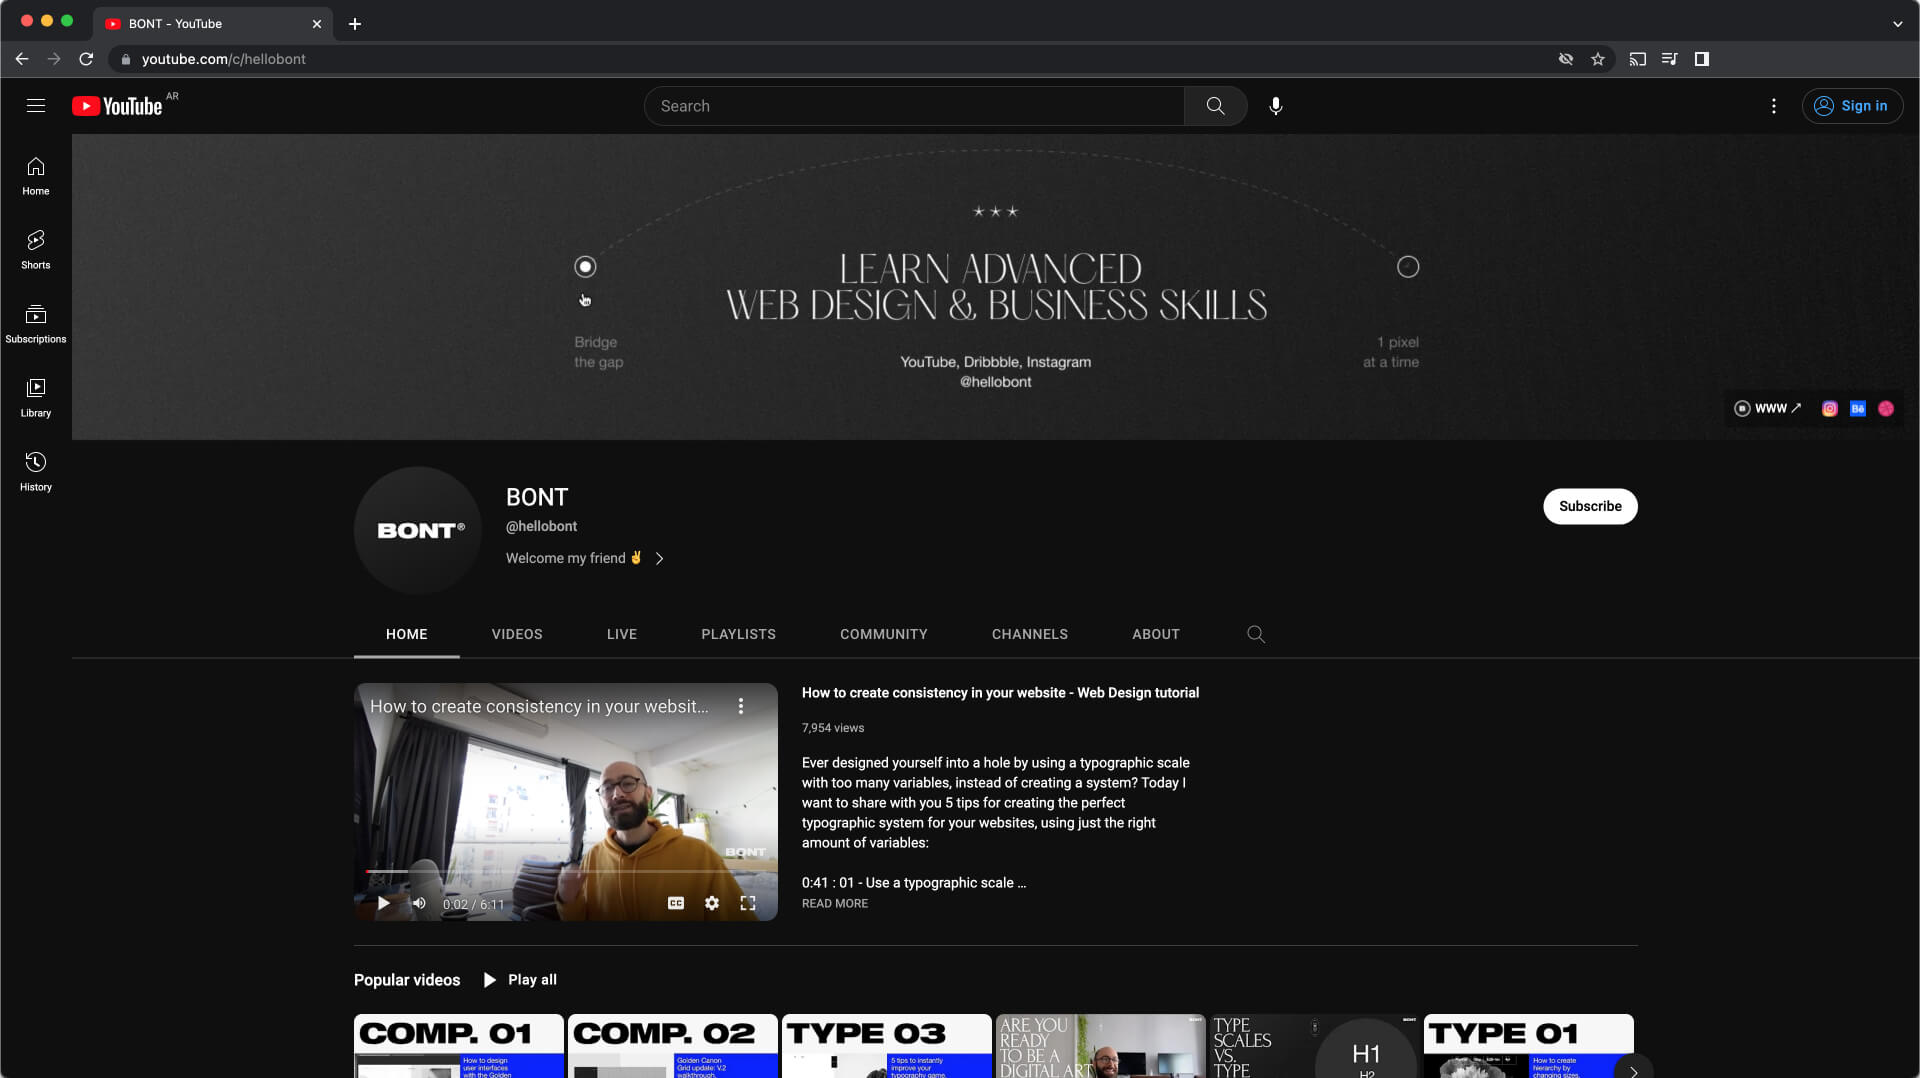Play all popular videos
The image size is (1920, 1078).
(x=519, y=979)
